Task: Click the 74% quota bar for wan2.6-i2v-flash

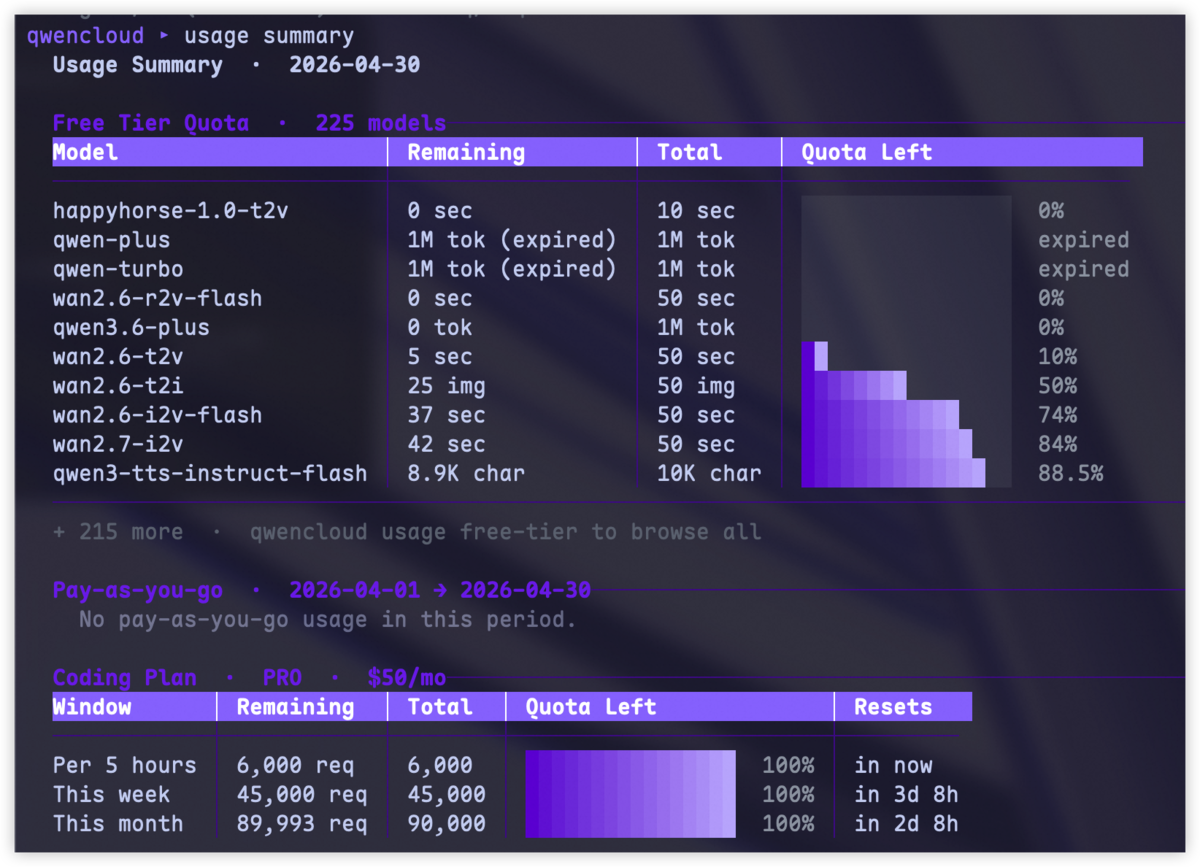Action: pos(881,415)
